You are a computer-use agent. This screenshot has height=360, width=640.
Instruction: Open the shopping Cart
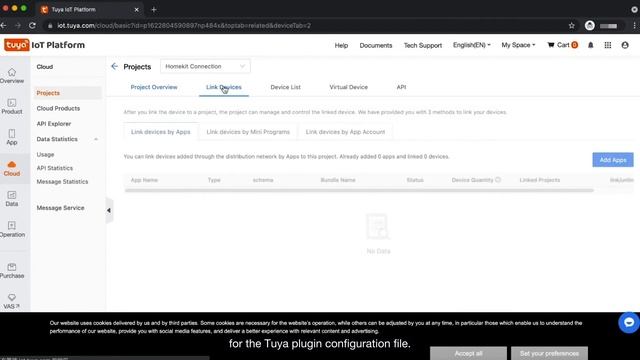tap(562, 45)
